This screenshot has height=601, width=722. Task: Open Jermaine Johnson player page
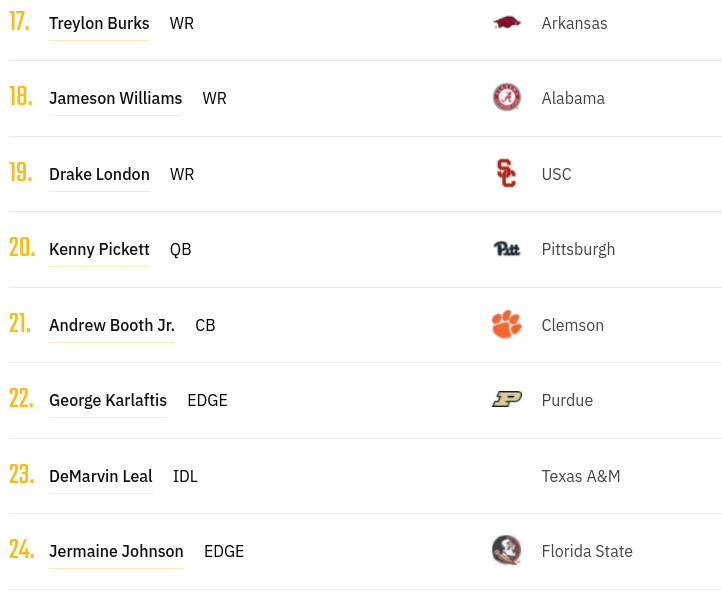point(116,551)
